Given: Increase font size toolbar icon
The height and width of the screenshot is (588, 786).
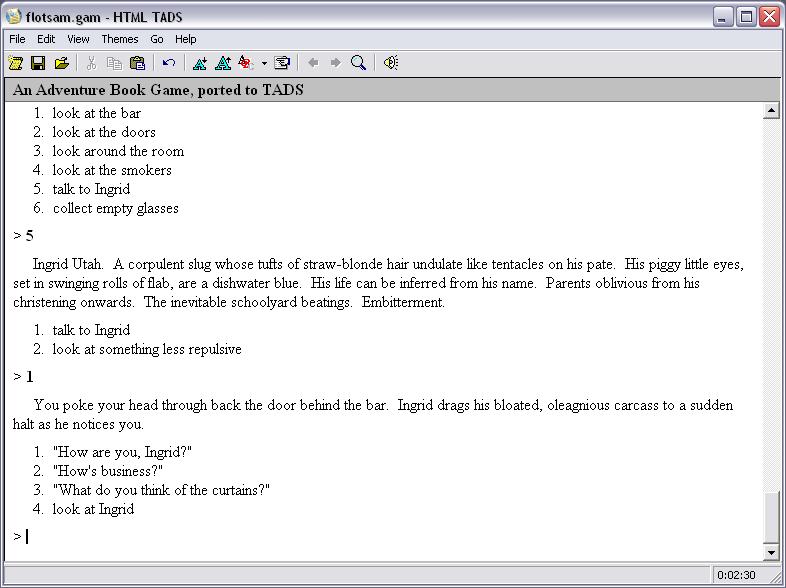Looking at the screenshot, I should (223, 63).
